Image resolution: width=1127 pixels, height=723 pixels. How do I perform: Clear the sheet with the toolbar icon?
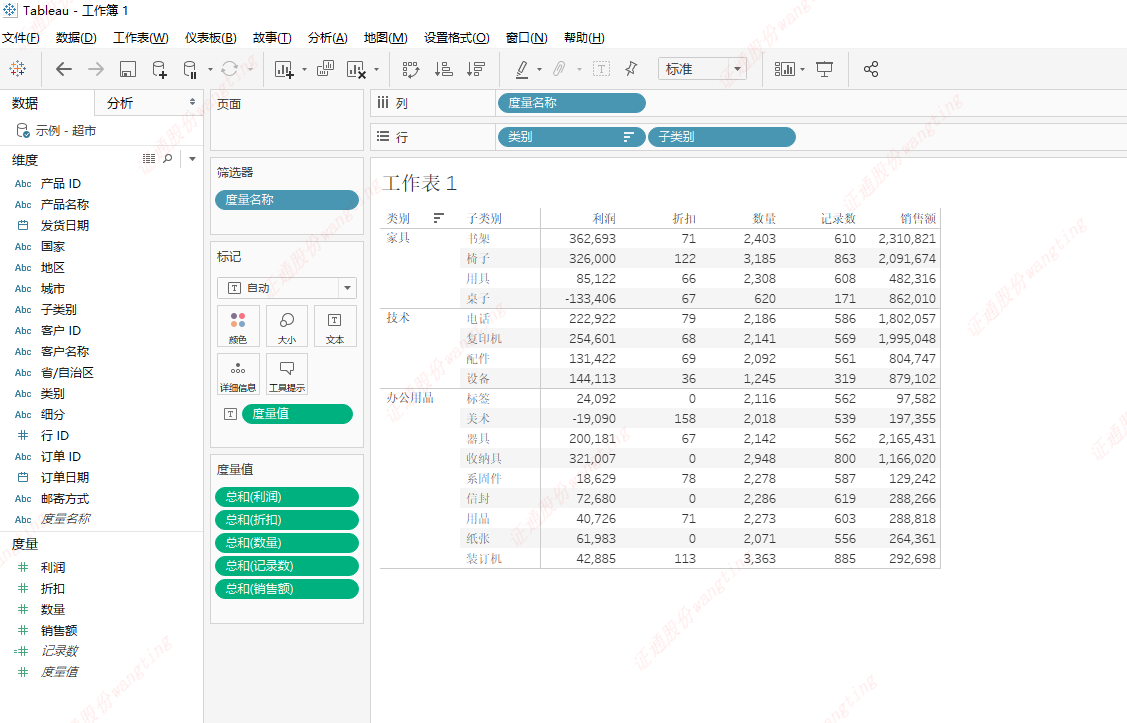(x=356, y=69)
